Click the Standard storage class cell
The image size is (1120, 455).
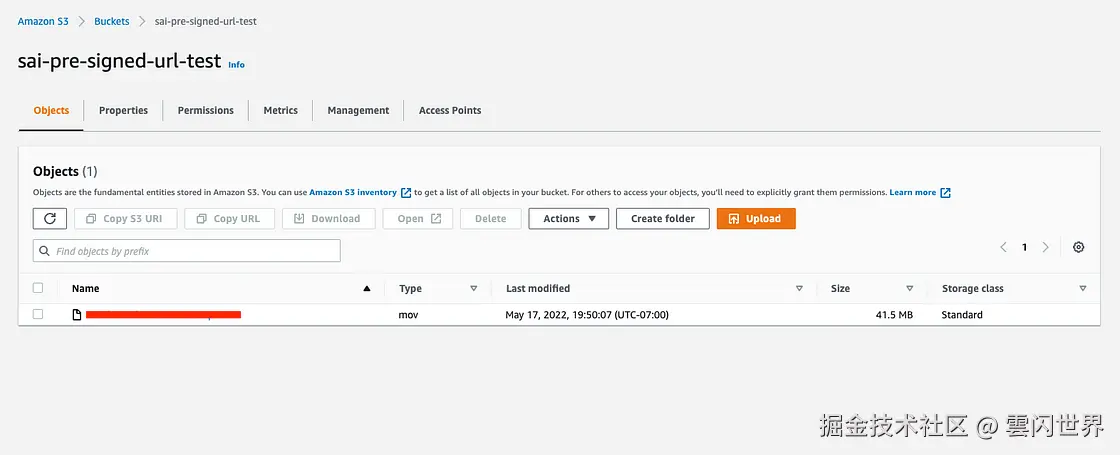(962, 315)
